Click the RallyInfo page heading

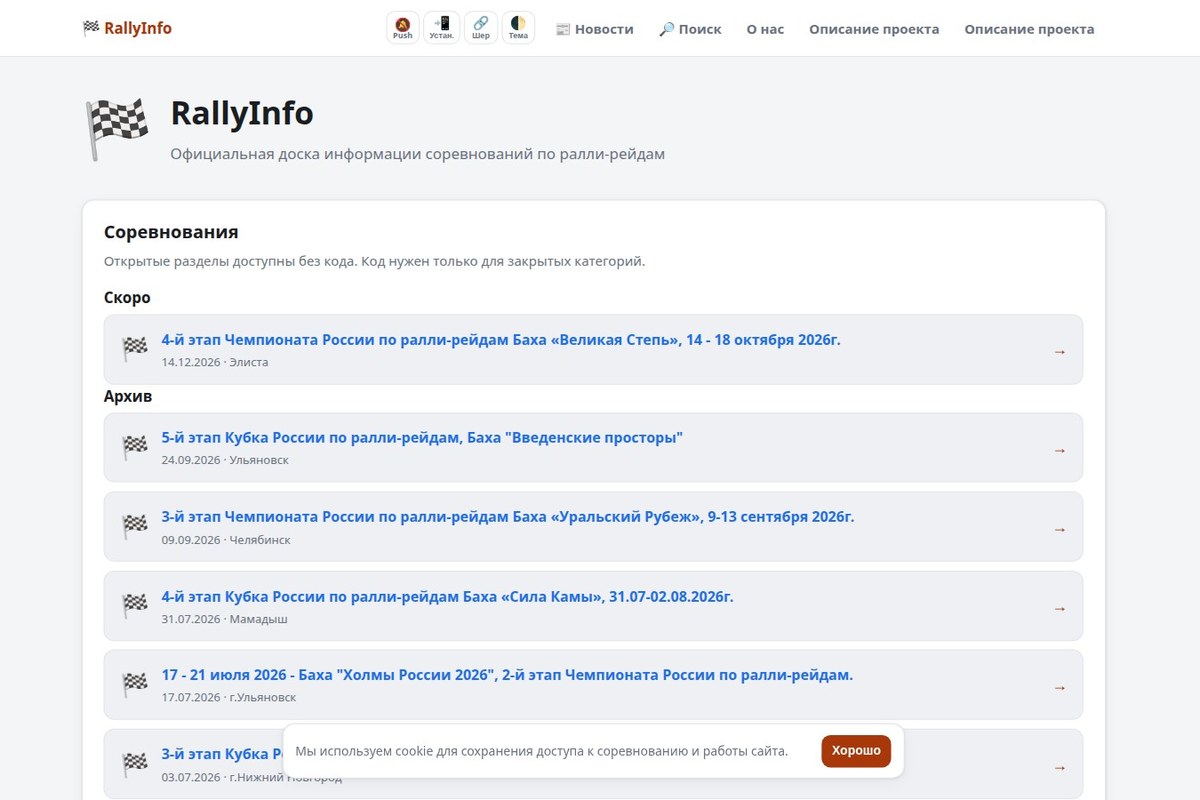coord(242,113)
